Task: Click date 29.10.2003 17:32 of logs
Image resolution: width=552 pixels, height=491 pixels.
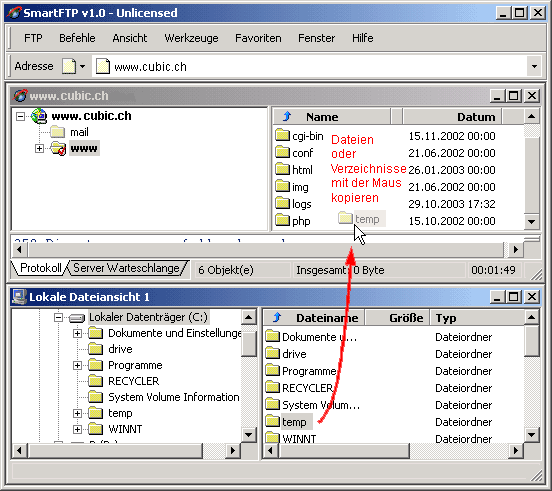Action: point(452,204)
